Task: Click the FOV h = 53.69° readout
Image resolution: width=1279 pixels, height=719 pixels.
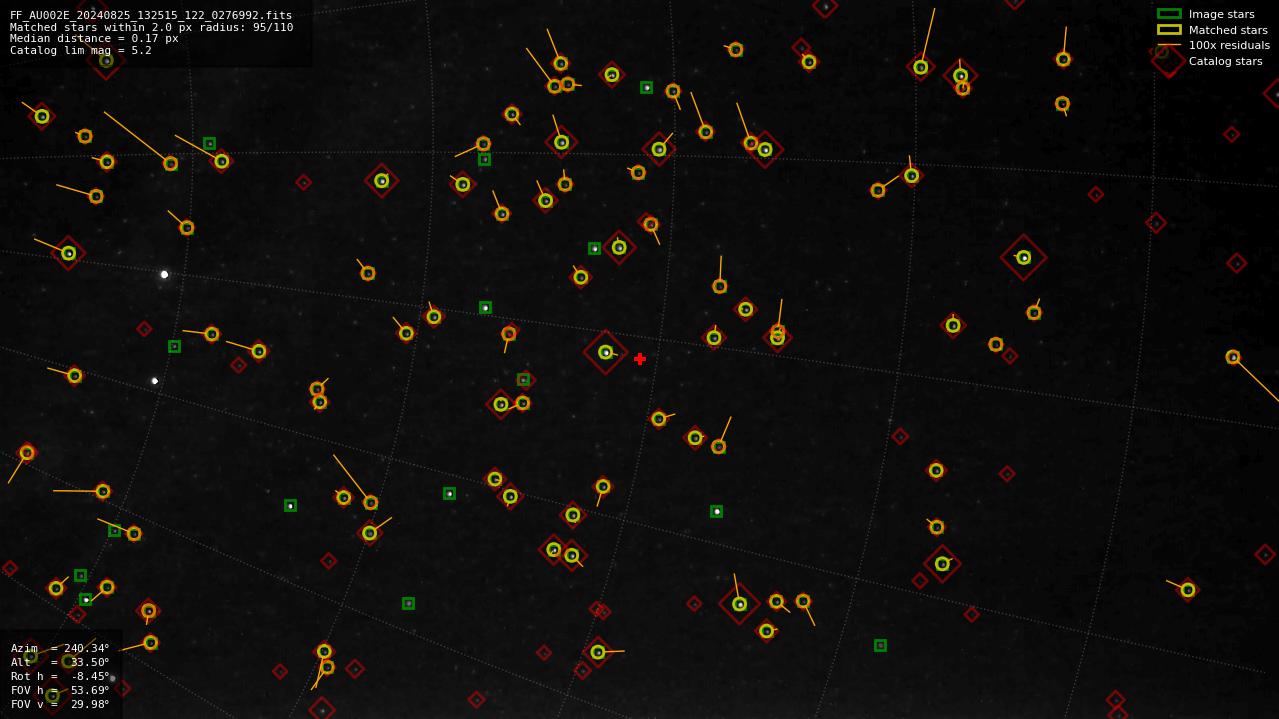Action: [60, 690]
